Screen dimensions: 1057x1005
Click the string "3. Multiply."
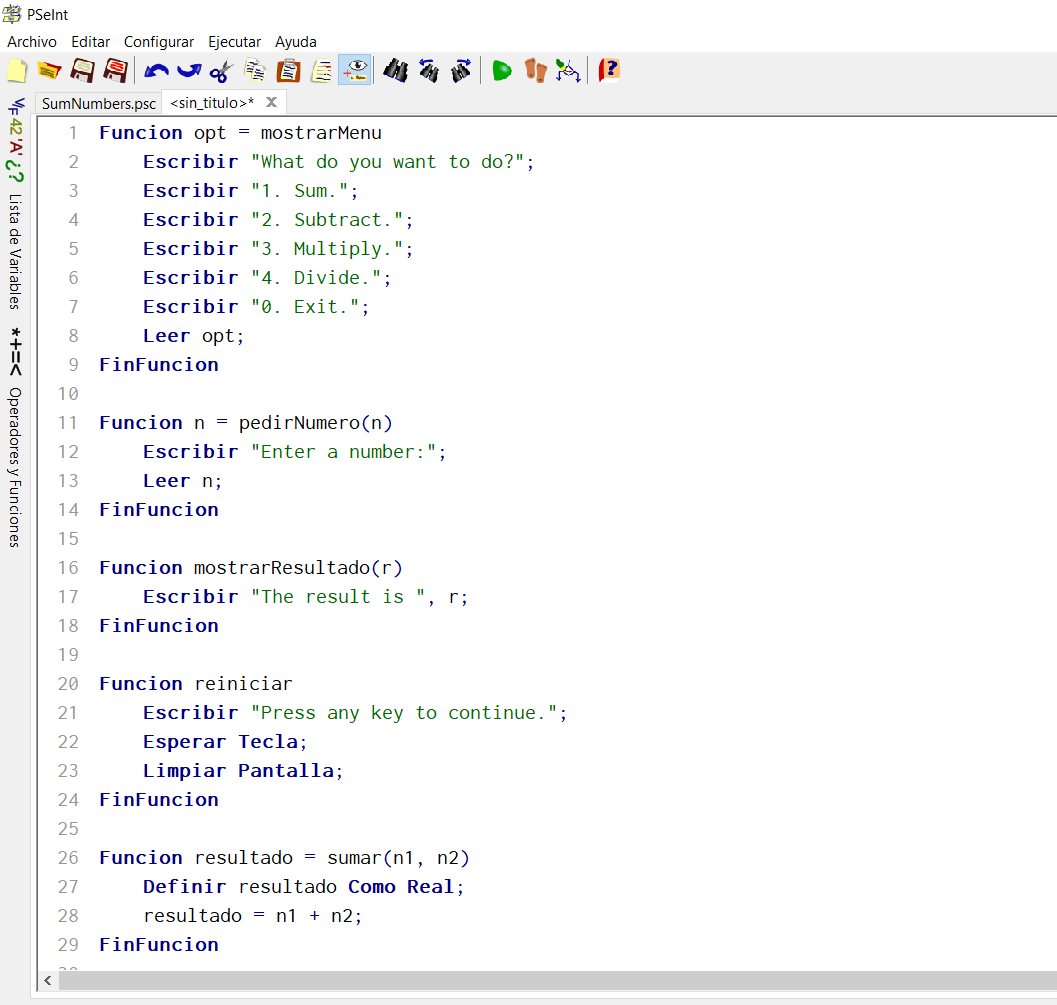point(328,249)
